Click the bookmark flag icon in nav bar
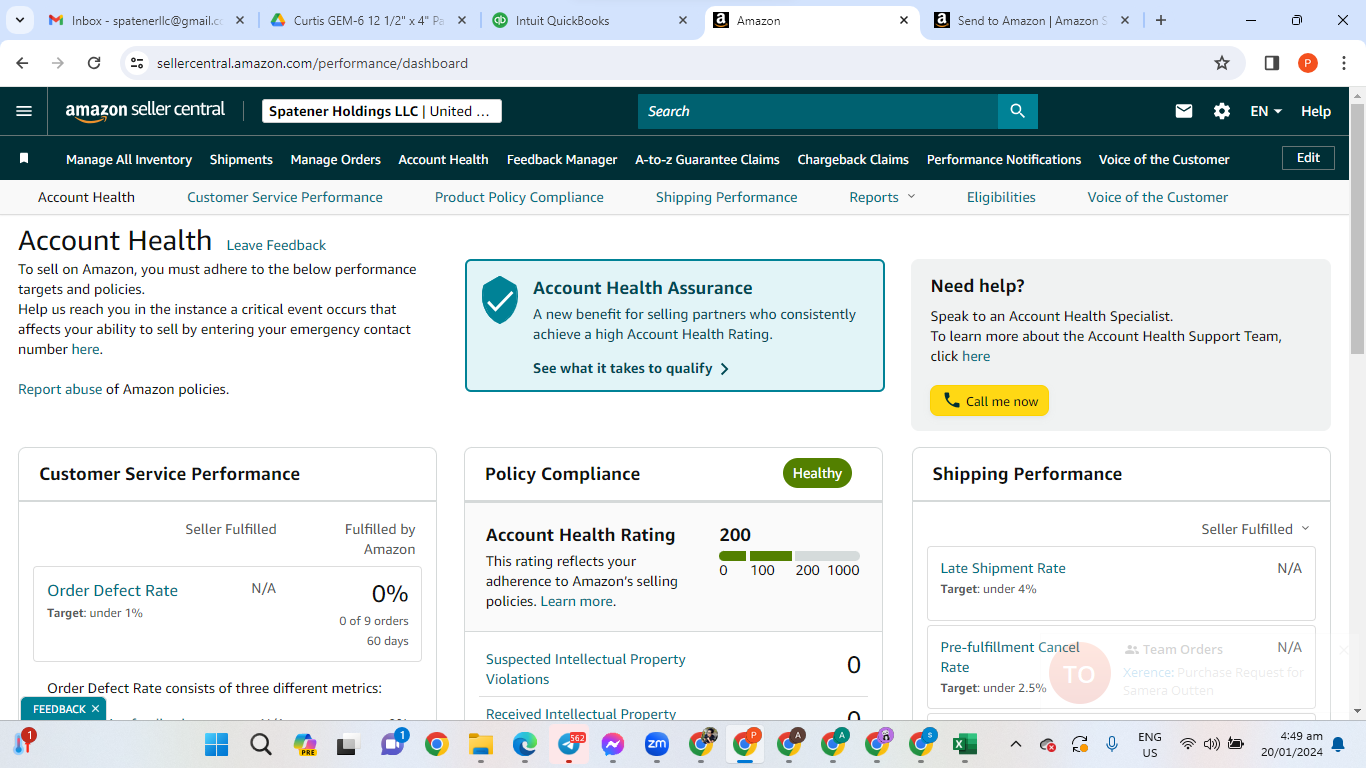Image resolution: width=1366 pixels, height=768 pixels. point(24,159)
